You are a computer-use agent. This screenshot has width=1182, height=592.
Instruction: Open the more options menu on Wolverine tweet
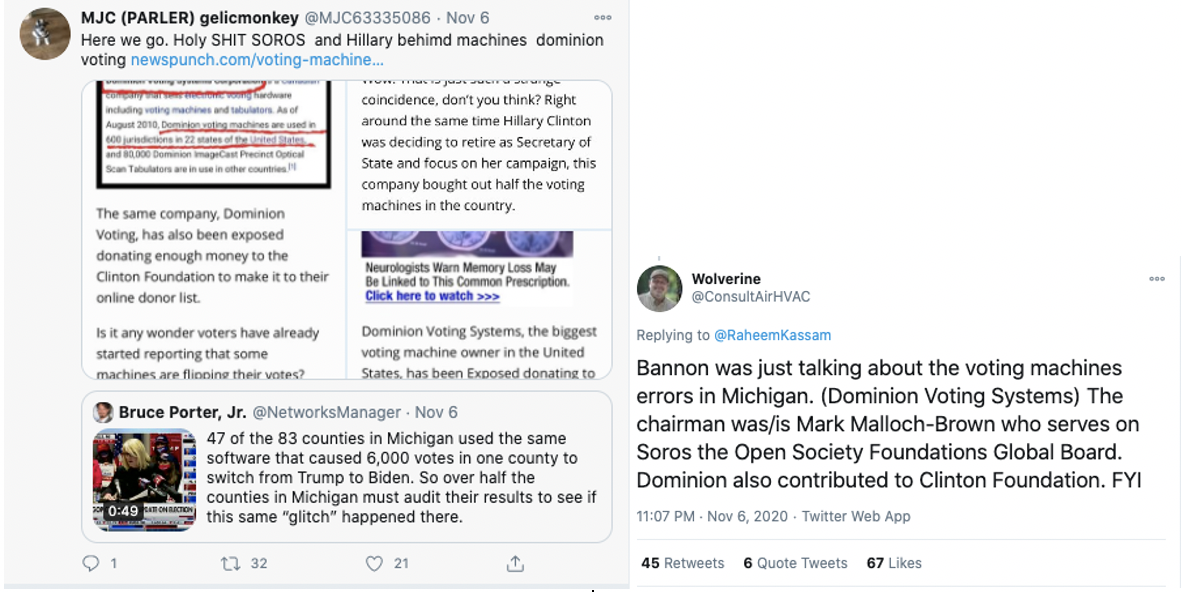[x=1157, y=279]
